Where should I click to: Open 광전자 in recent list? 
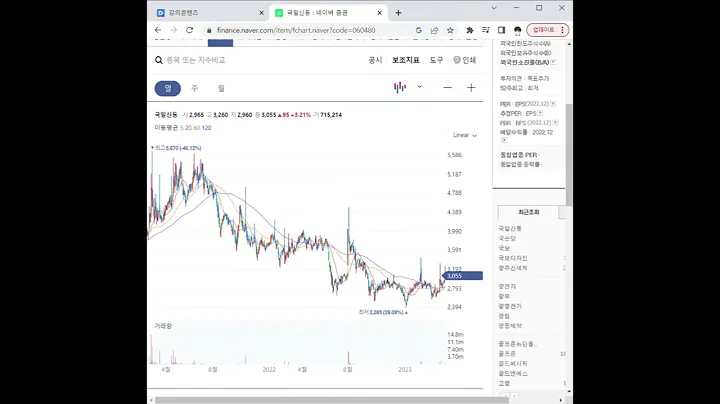tap(507, 286)
